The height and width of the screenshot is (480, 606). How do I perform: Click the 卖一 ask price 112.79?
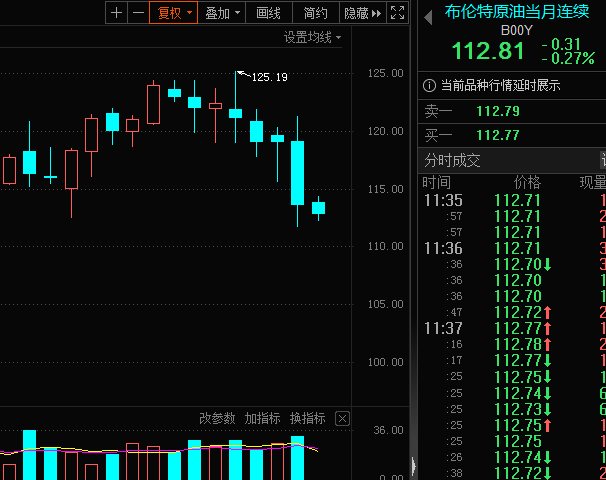pyautogui.click(x=498, y=110)
